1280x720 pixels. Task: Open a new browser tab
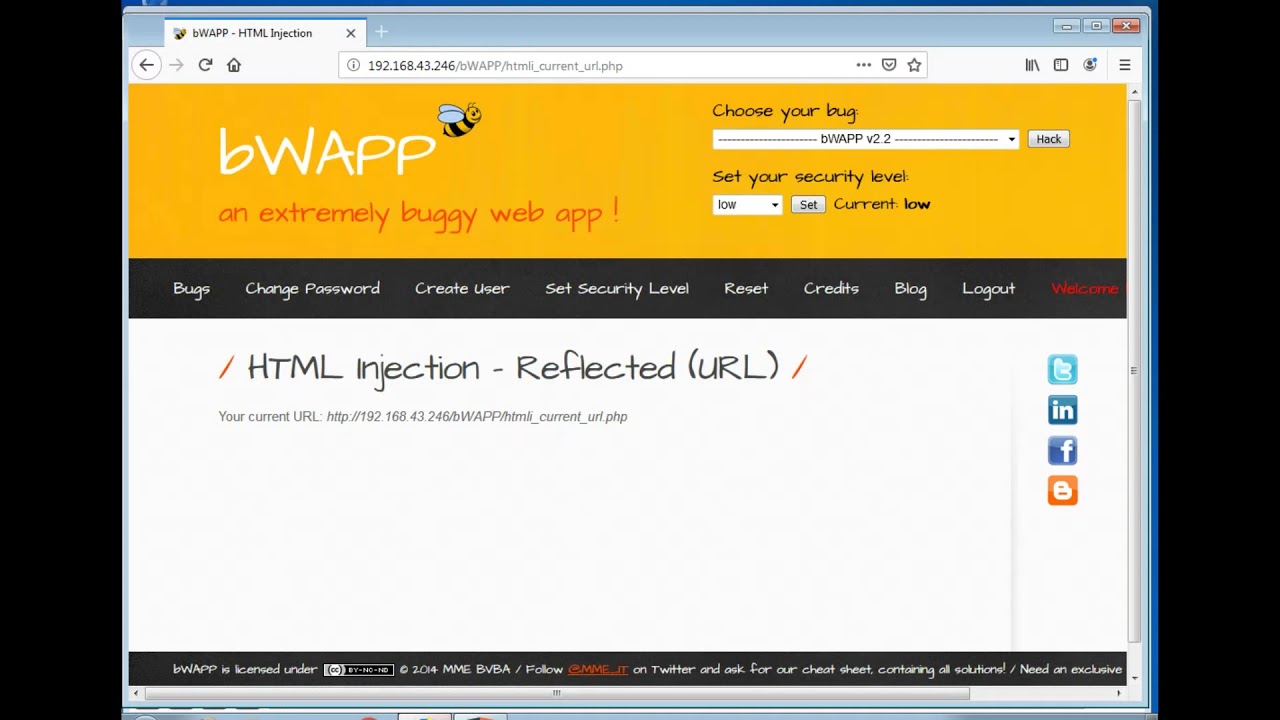click(x=381, y=33)
